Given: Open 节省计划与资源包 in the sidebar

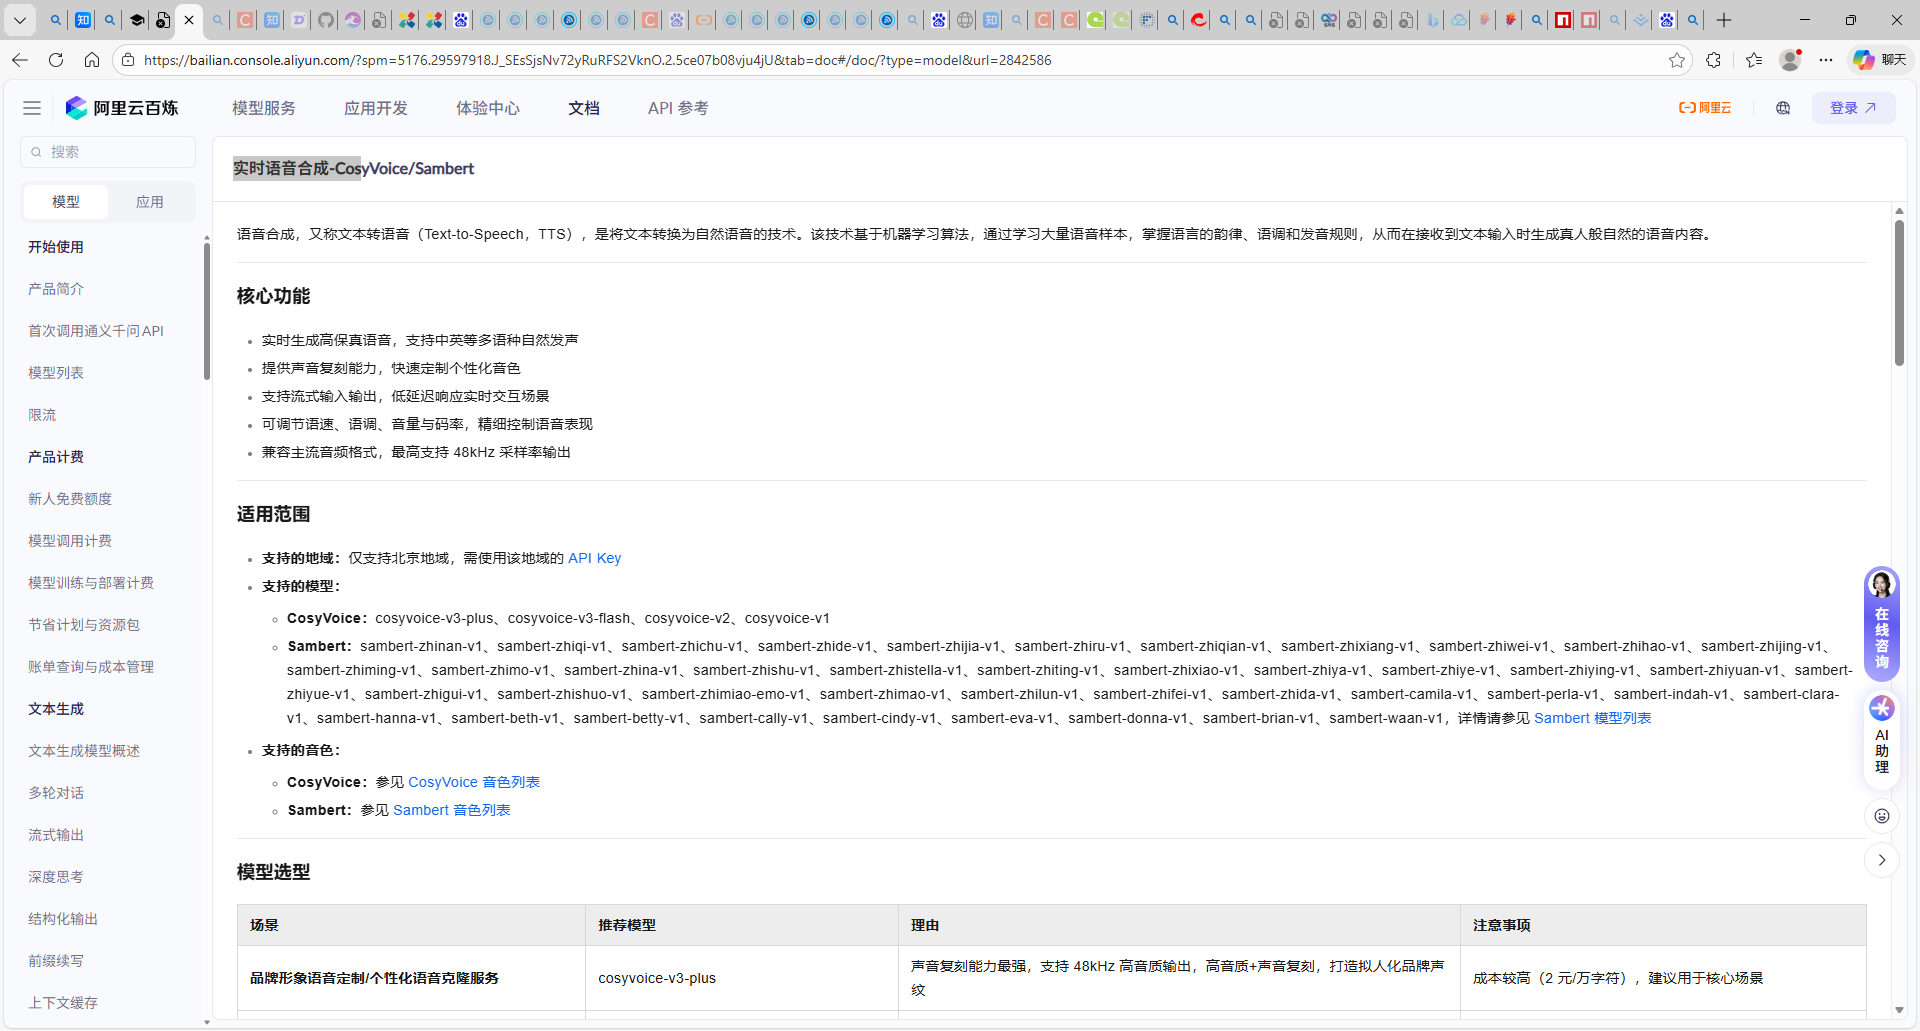Looking at the screenshot, I should click(x=84, y=625).
